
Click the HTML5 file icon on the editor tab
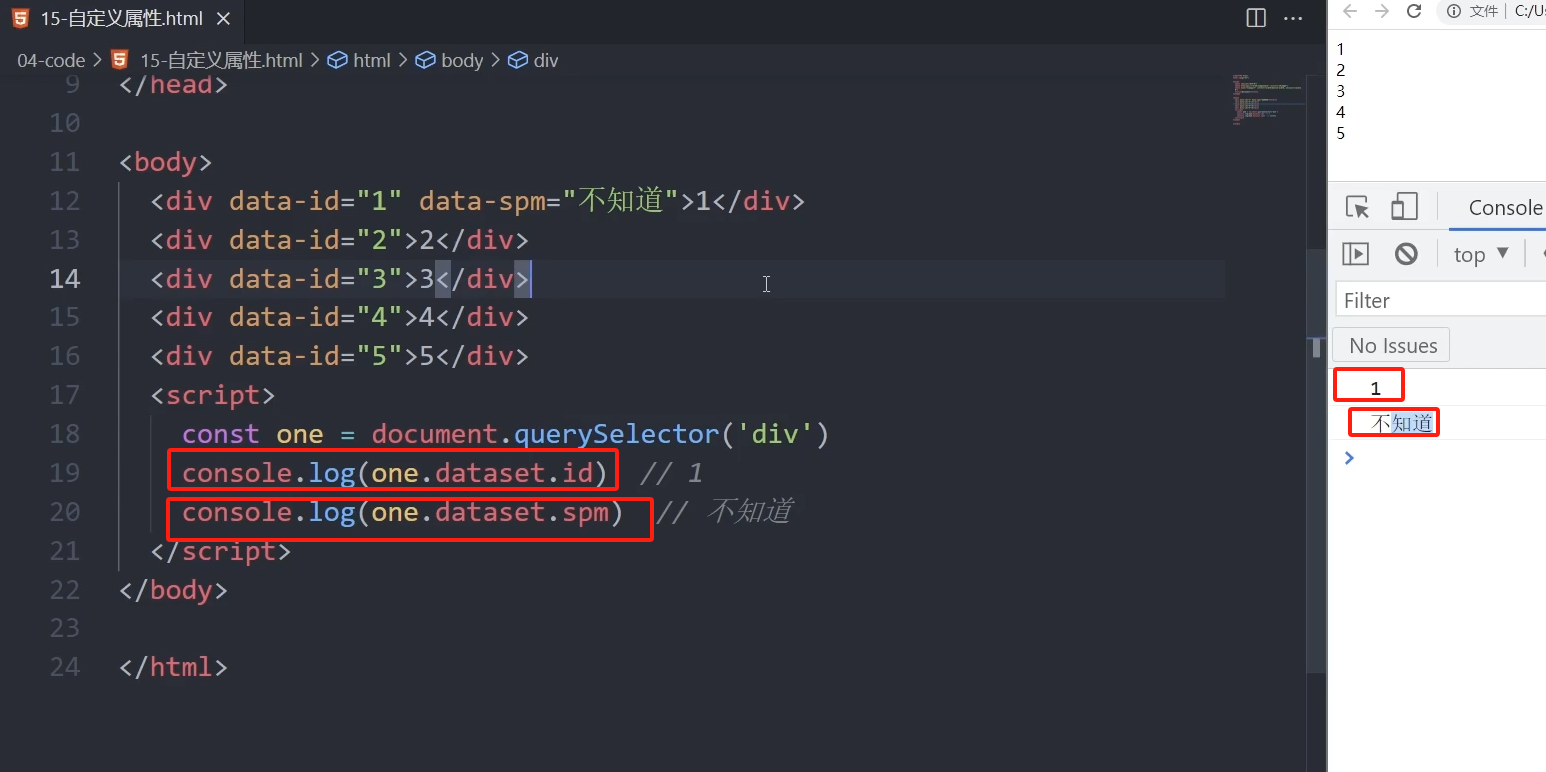(20, 18)
